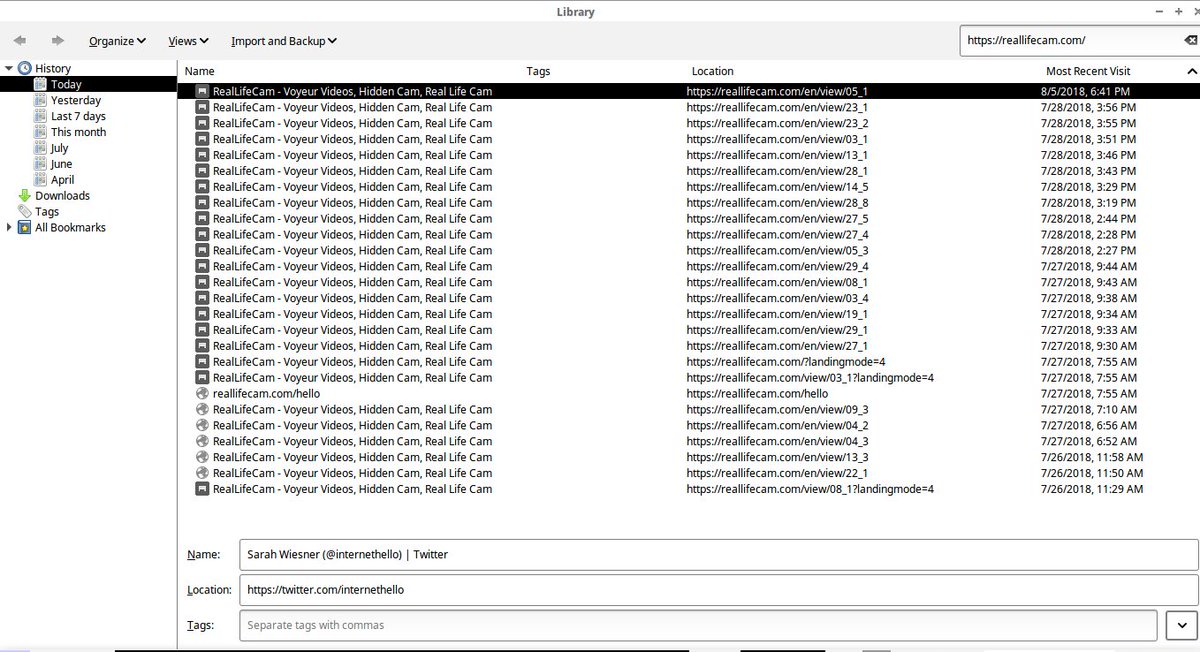Sort by the Location column header
Image resolution: width=1200 pixels, height=652 pixels.
712,71
